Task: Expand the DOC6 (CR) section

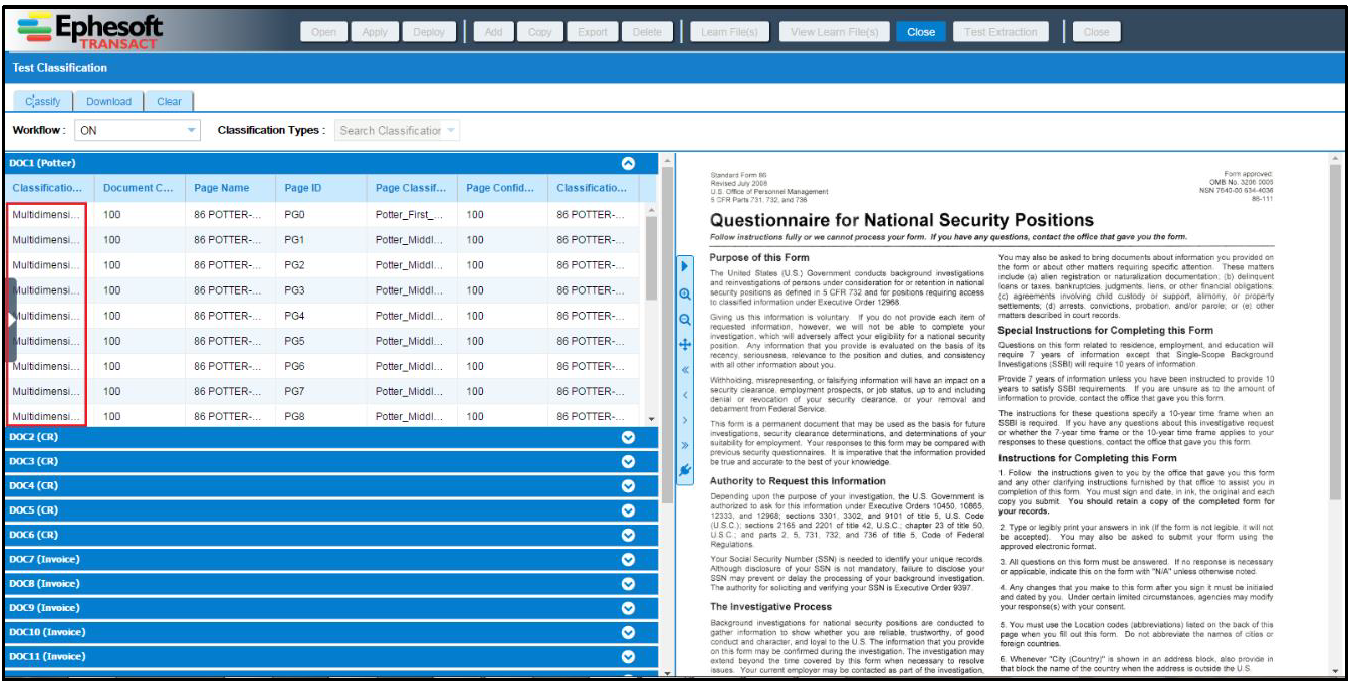Action: [628, 535]
